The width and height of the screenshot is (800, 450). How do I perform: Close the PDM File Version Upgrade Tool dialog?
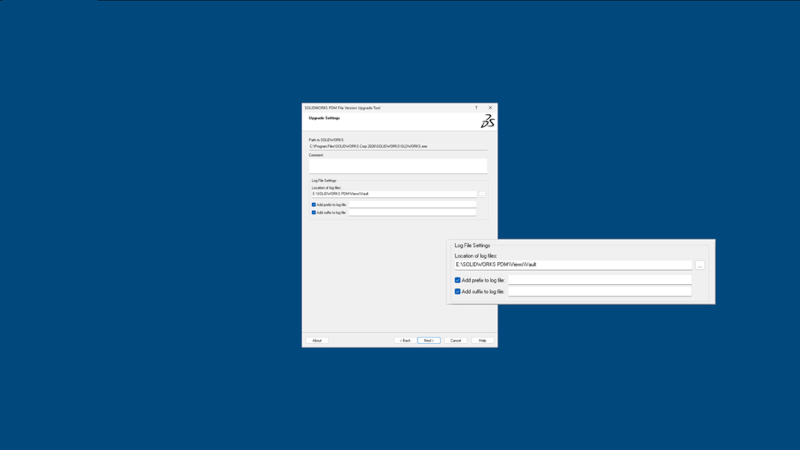pos(490,107)
